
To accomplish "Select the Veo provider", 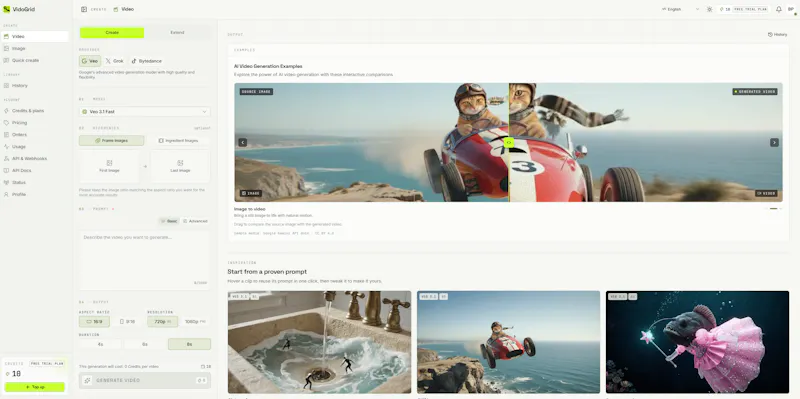I will click(x=90, y=61).
